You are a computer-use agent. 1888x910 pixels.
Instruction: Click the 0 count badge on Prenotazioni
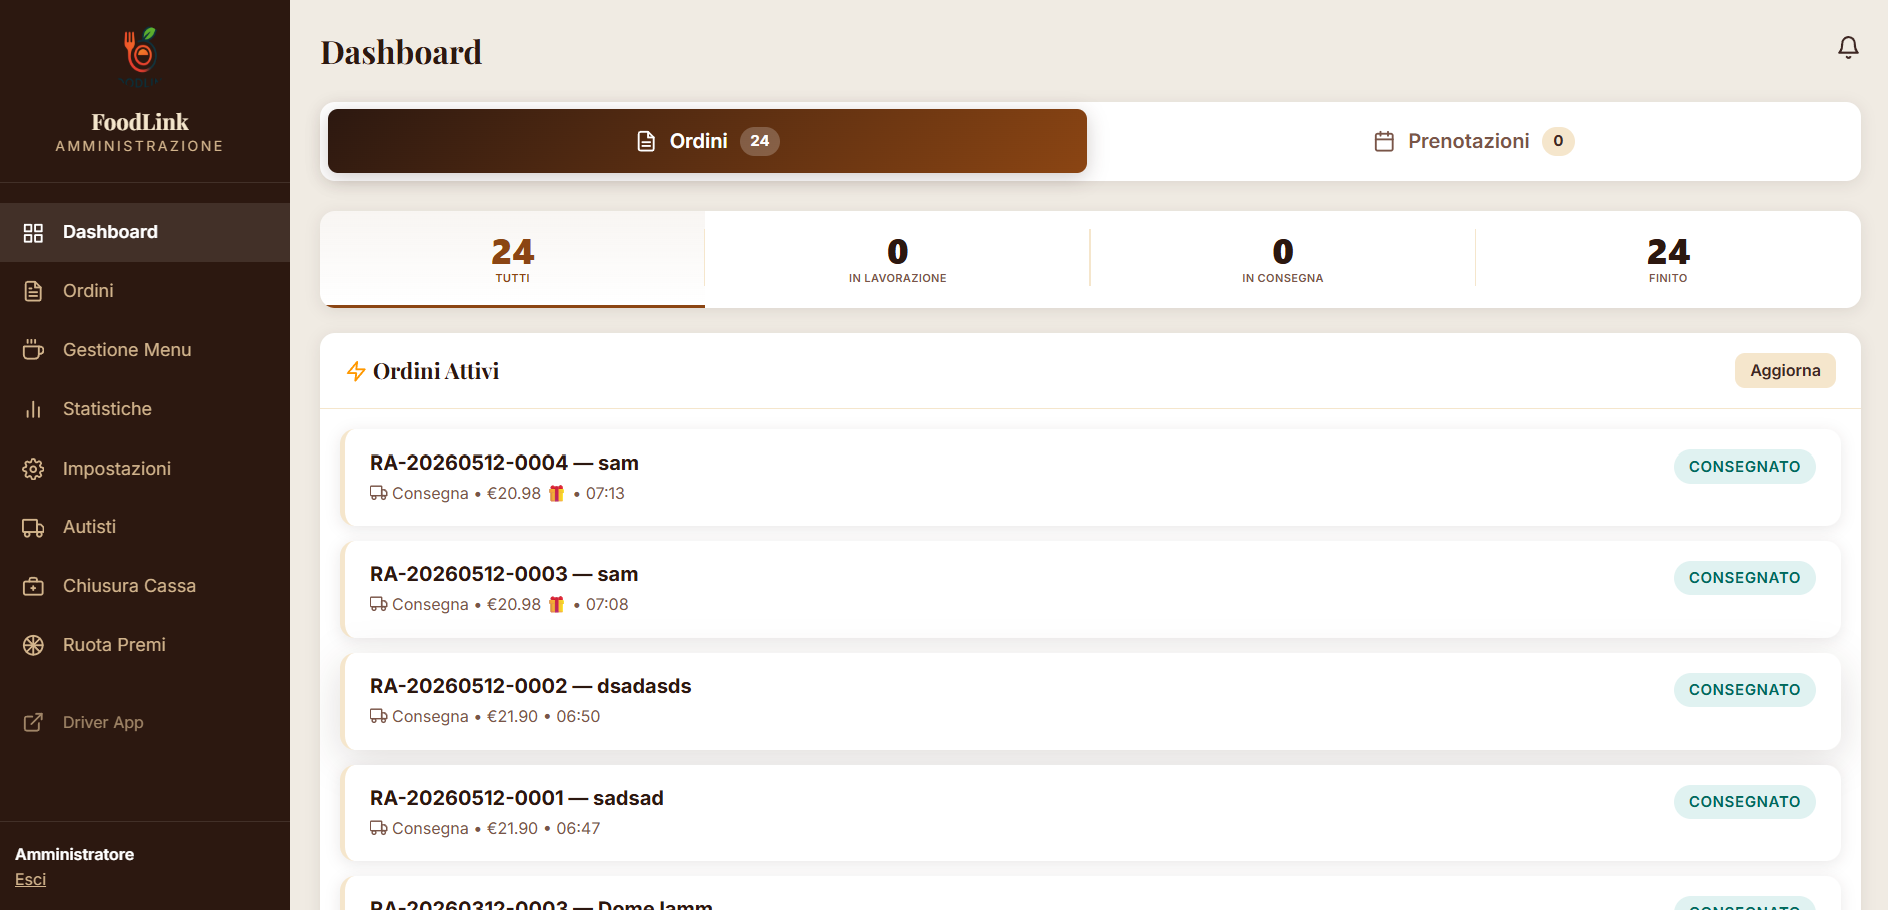tap(1558, 141)
